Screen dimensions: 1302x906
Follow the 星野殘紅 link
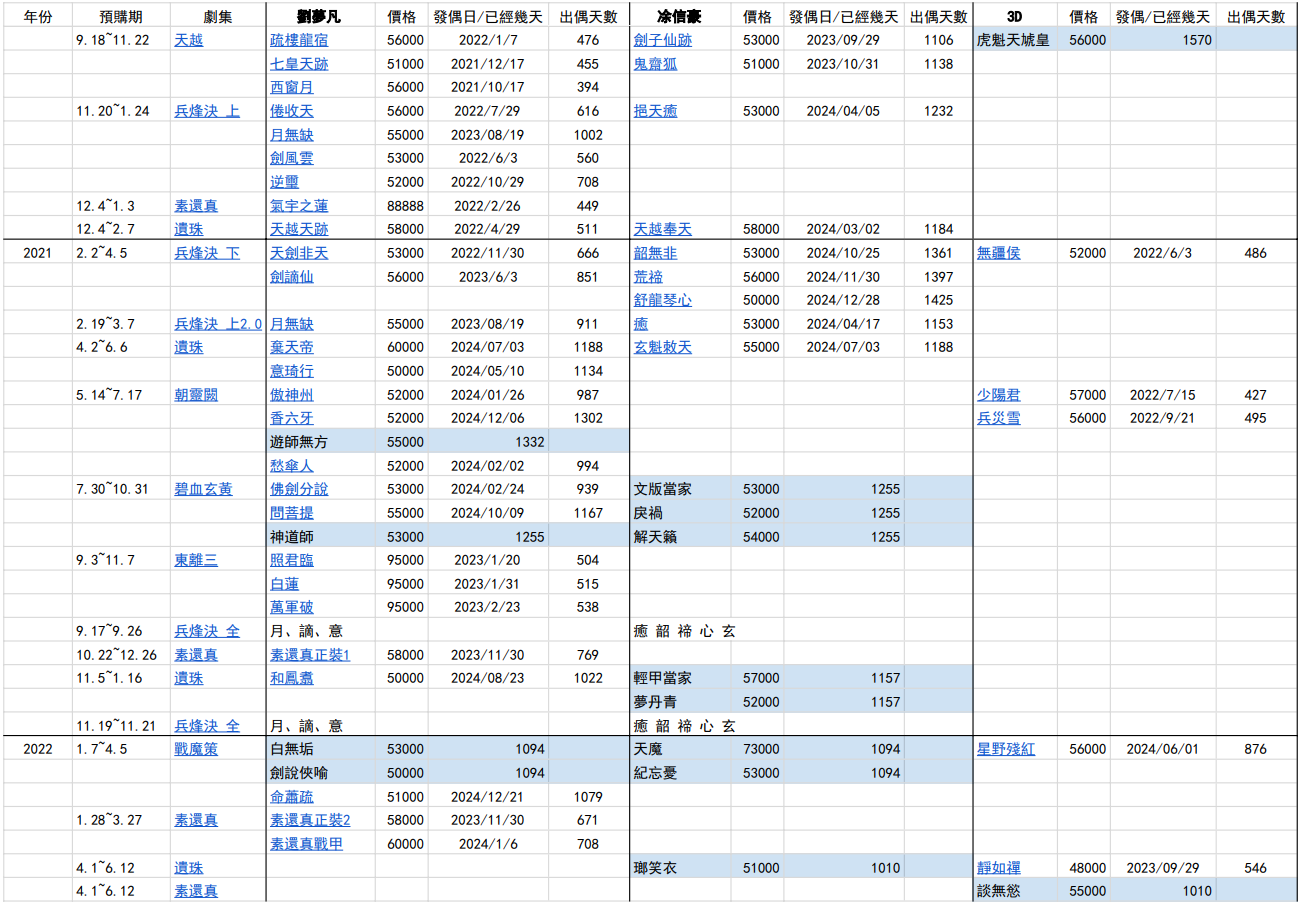click(x=1006, y=749)
